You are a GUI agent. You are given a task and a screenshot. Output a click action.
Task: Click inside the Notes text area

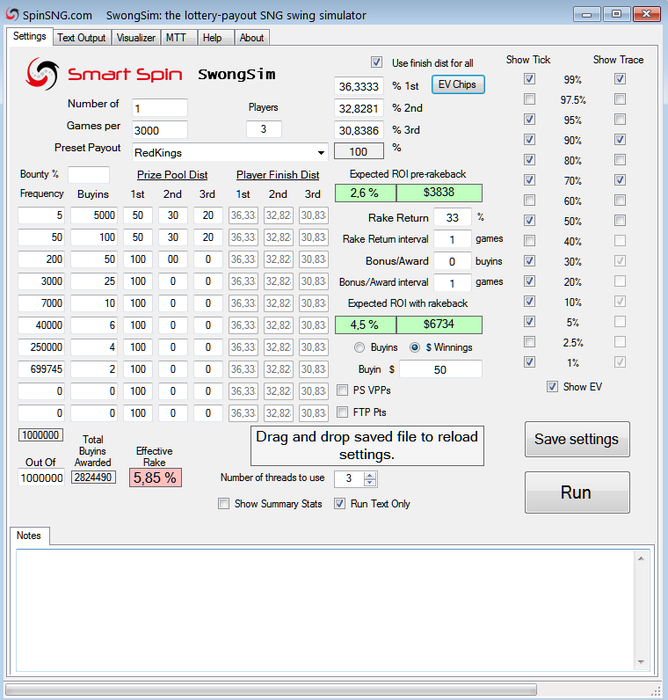(325, 611)
